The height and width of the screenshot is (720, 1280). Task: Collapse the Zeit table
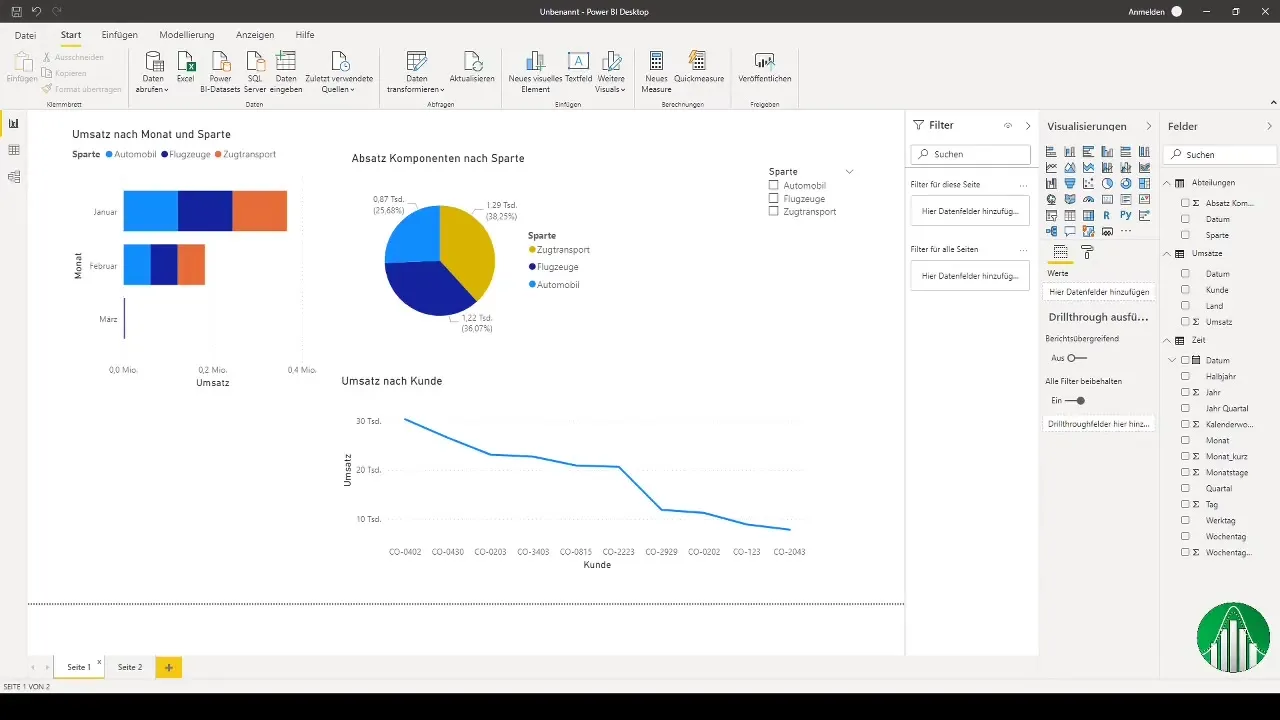1167,341
